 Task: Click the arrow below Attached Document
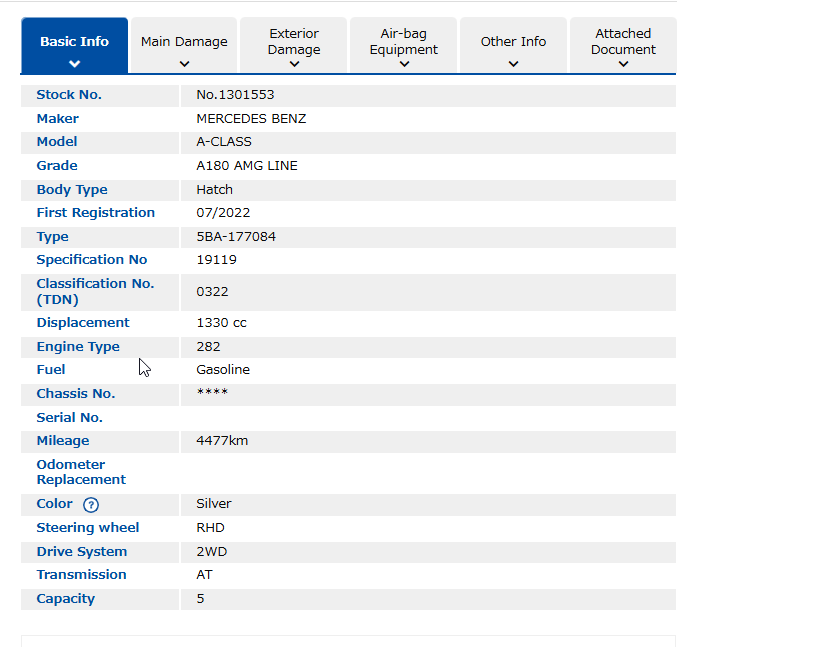(x=623, y=65)
